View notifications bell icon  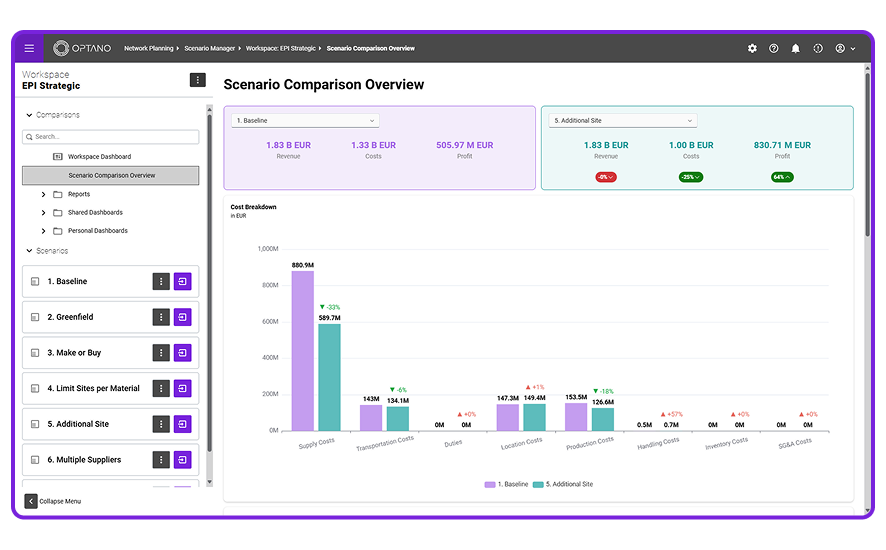pyautogui.click(x=796, y=49)
